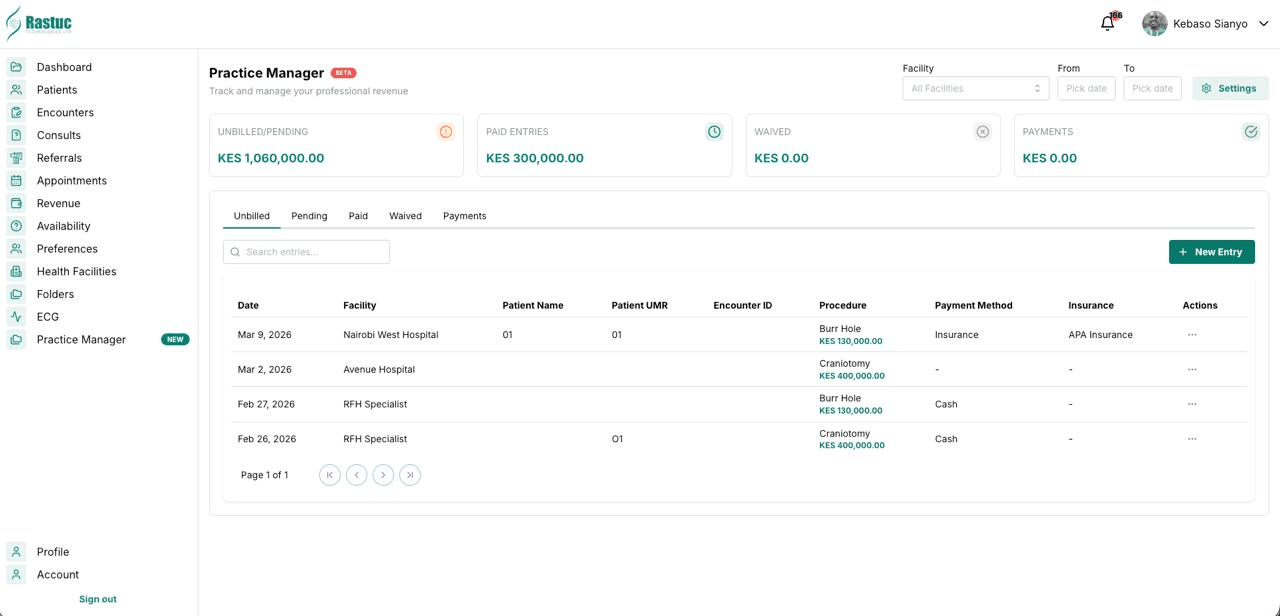
Task: Click the Practice Manager sidebar icon
Action: coord(15,339)
